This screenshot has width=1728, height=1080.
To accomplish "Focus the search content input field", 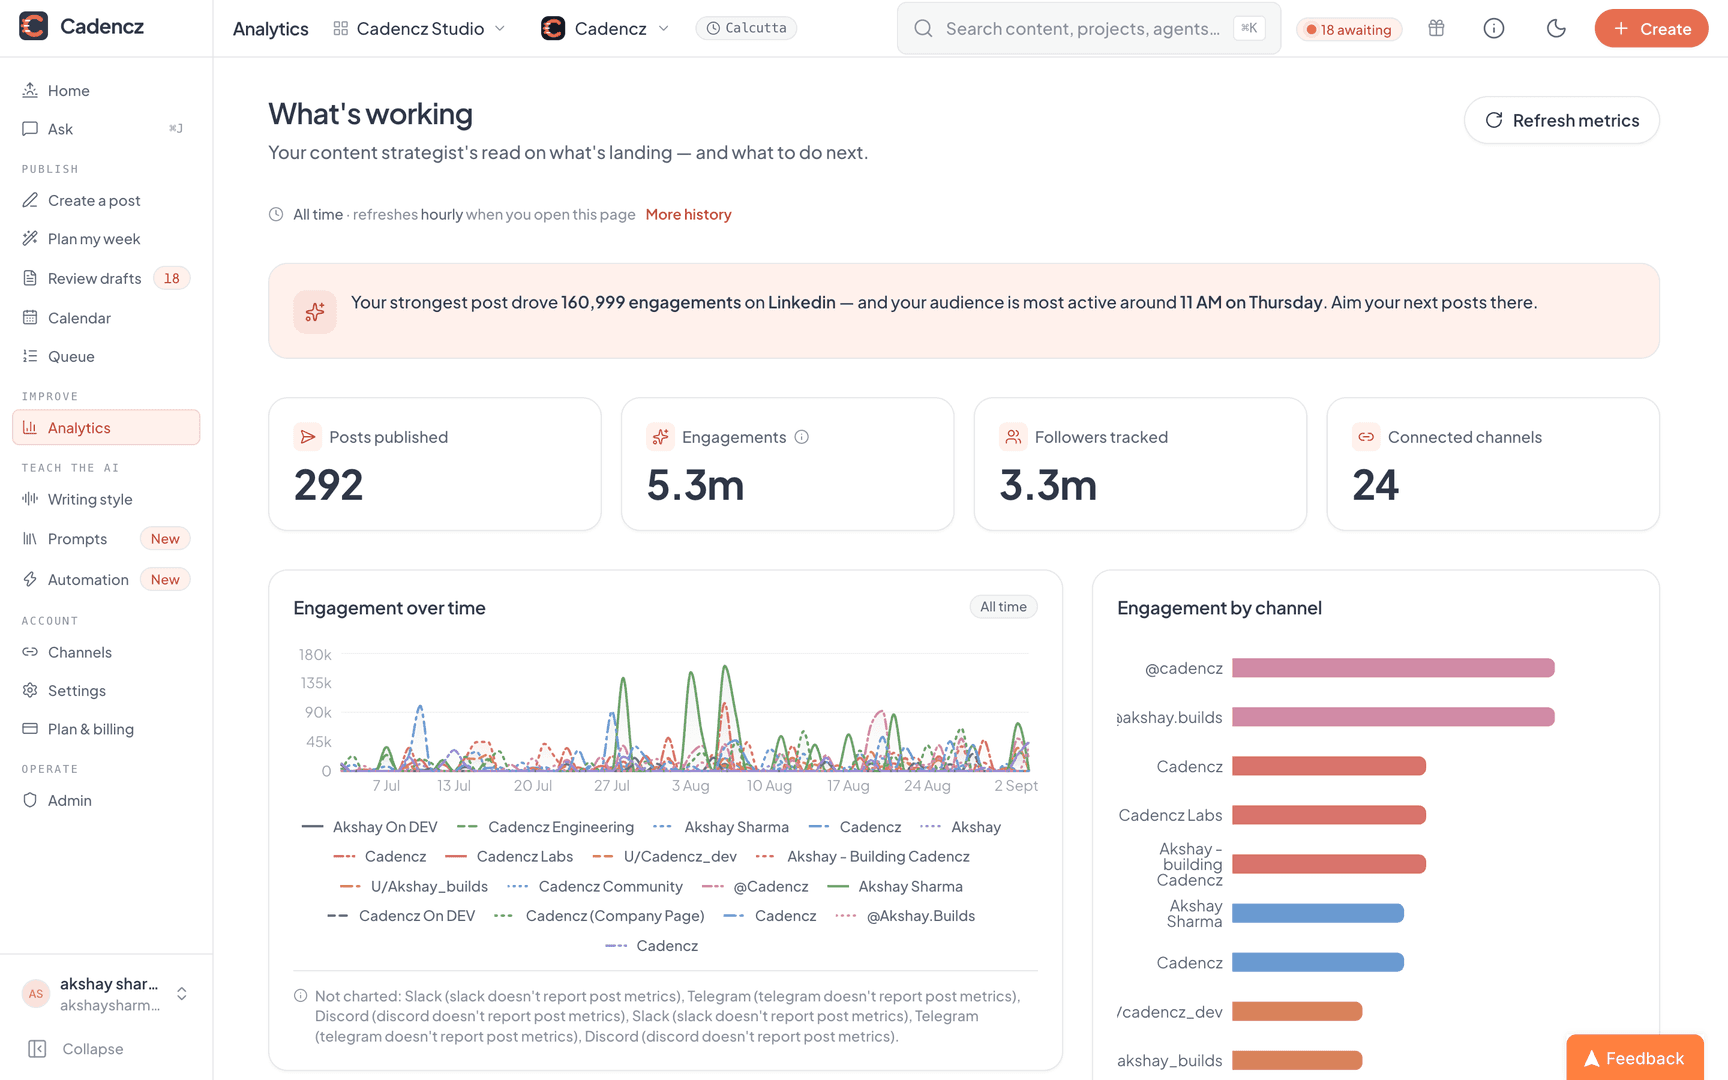I will point(1089,28).
